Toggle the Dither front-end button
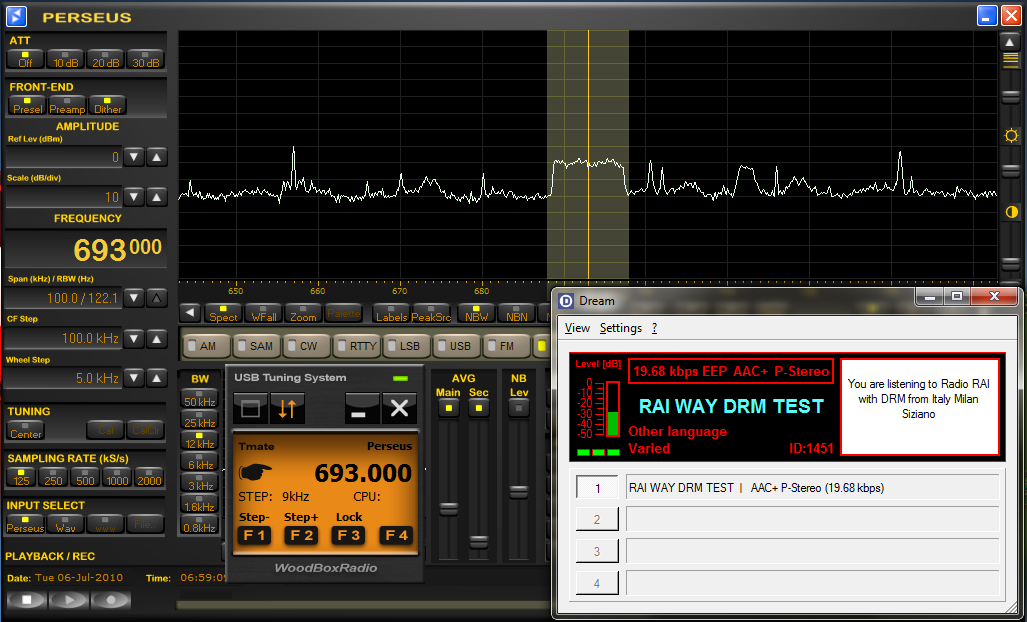Screen dimensions: 1027x622 [107, 105]
